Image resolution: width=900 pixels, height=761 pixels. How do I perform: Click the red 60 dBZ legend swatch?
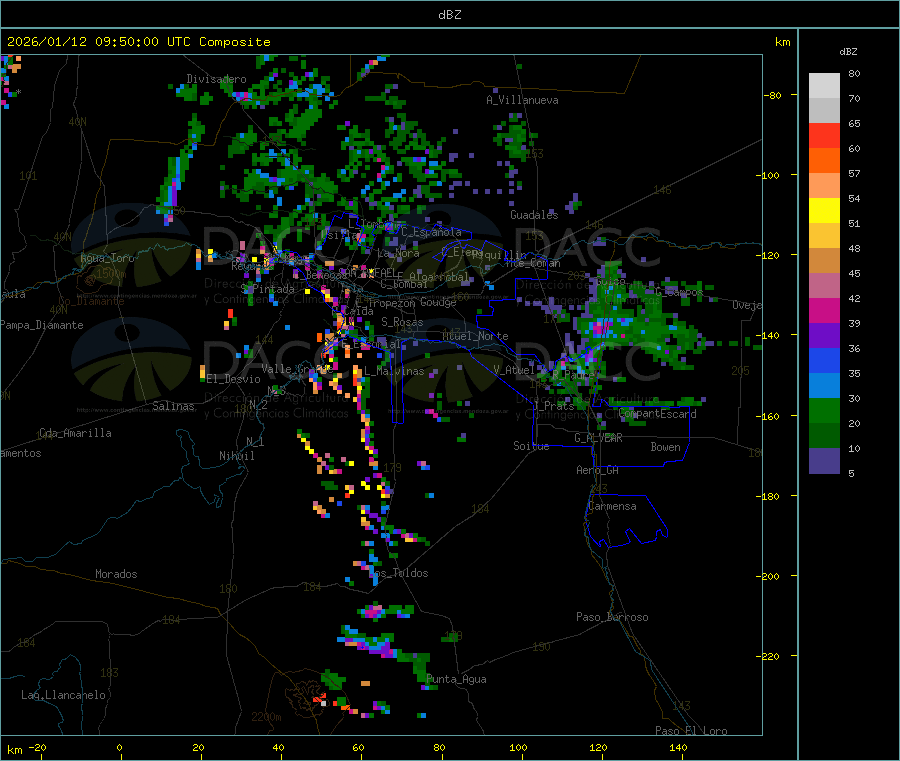point(824,135)
